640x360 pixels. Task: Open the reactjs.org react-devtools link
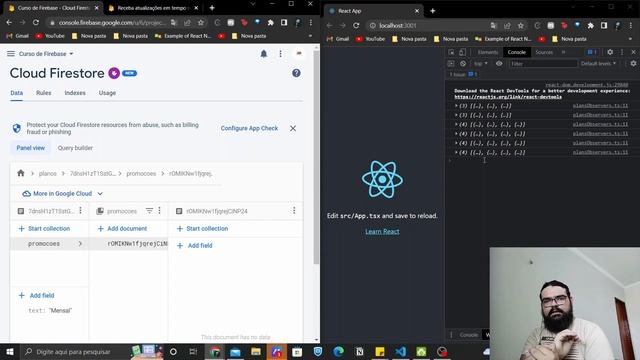(508, 97)
